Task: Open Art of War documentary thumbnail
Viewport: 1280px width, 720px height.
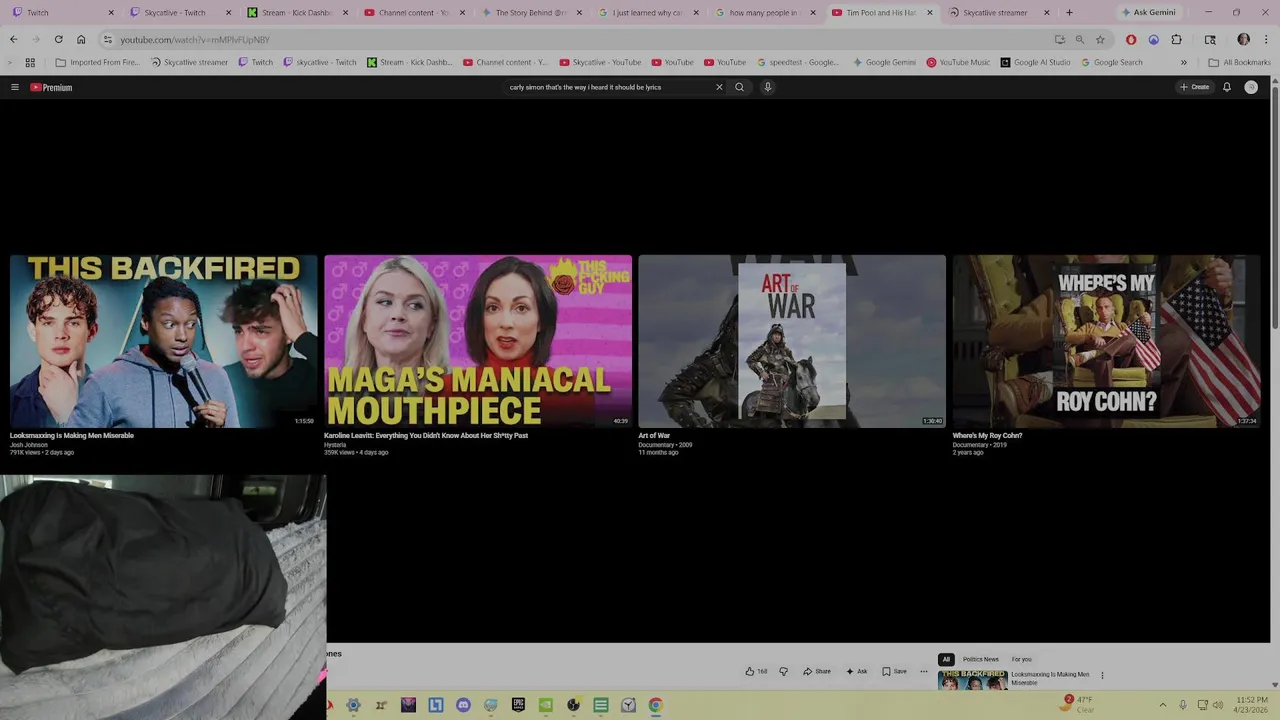Action: [x=792, y=341]
